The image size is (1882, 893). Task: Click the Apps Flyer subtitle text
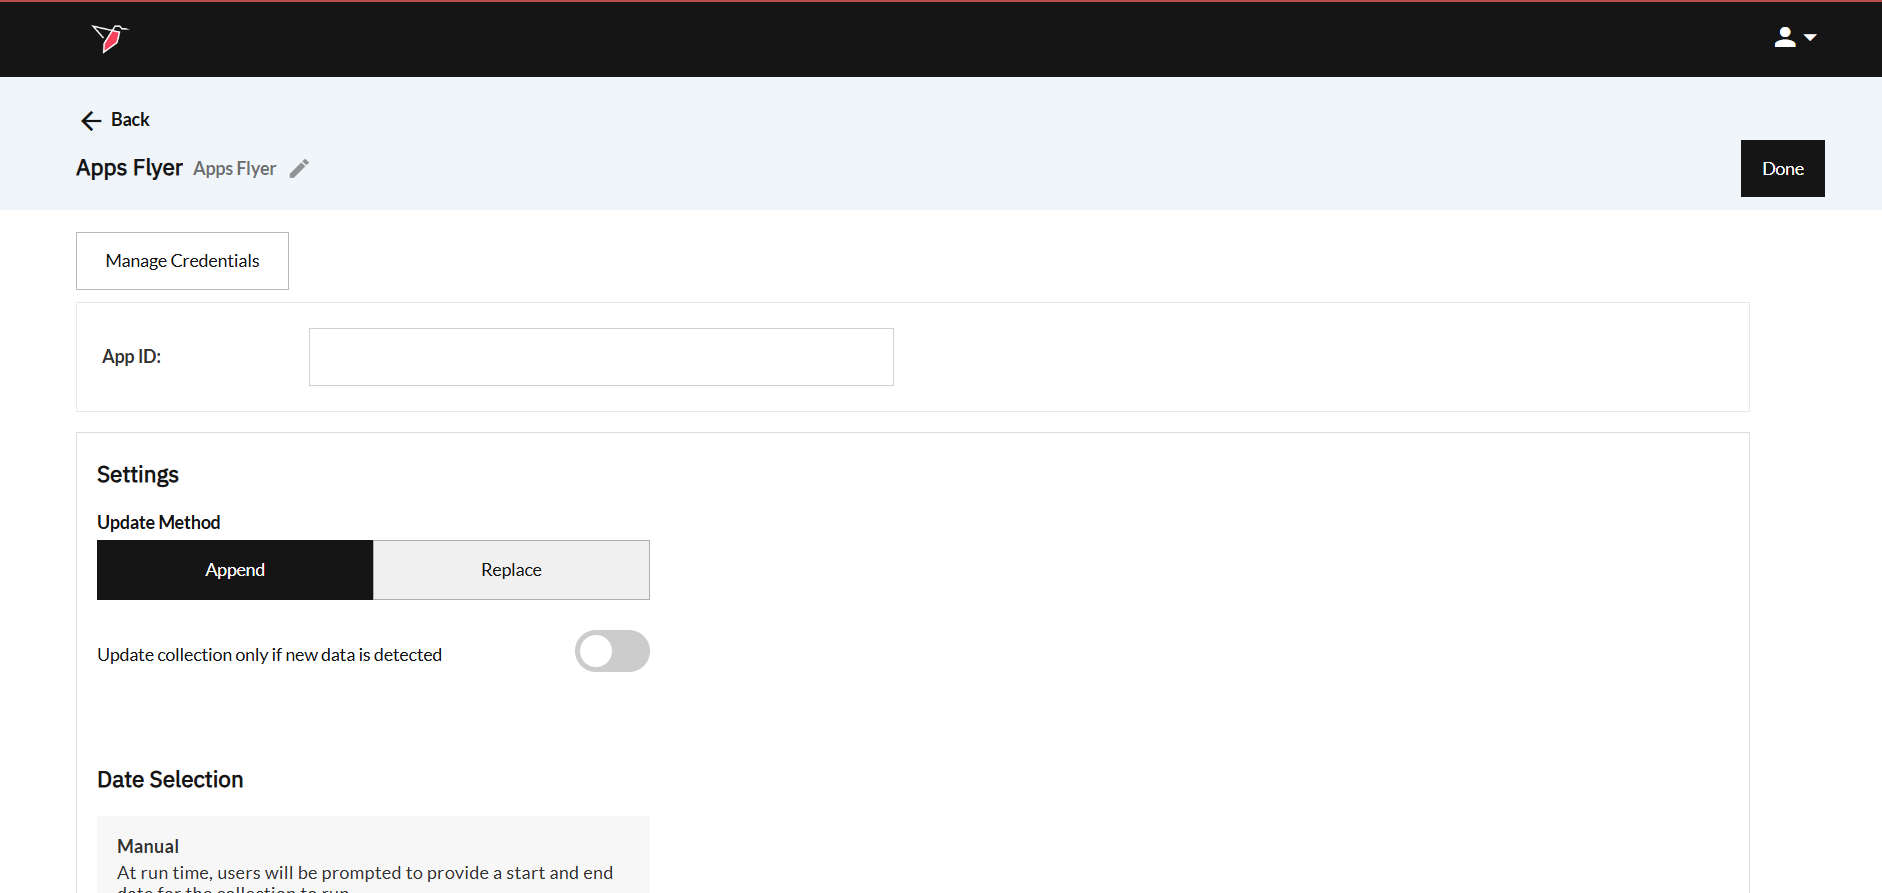point(235,169)
